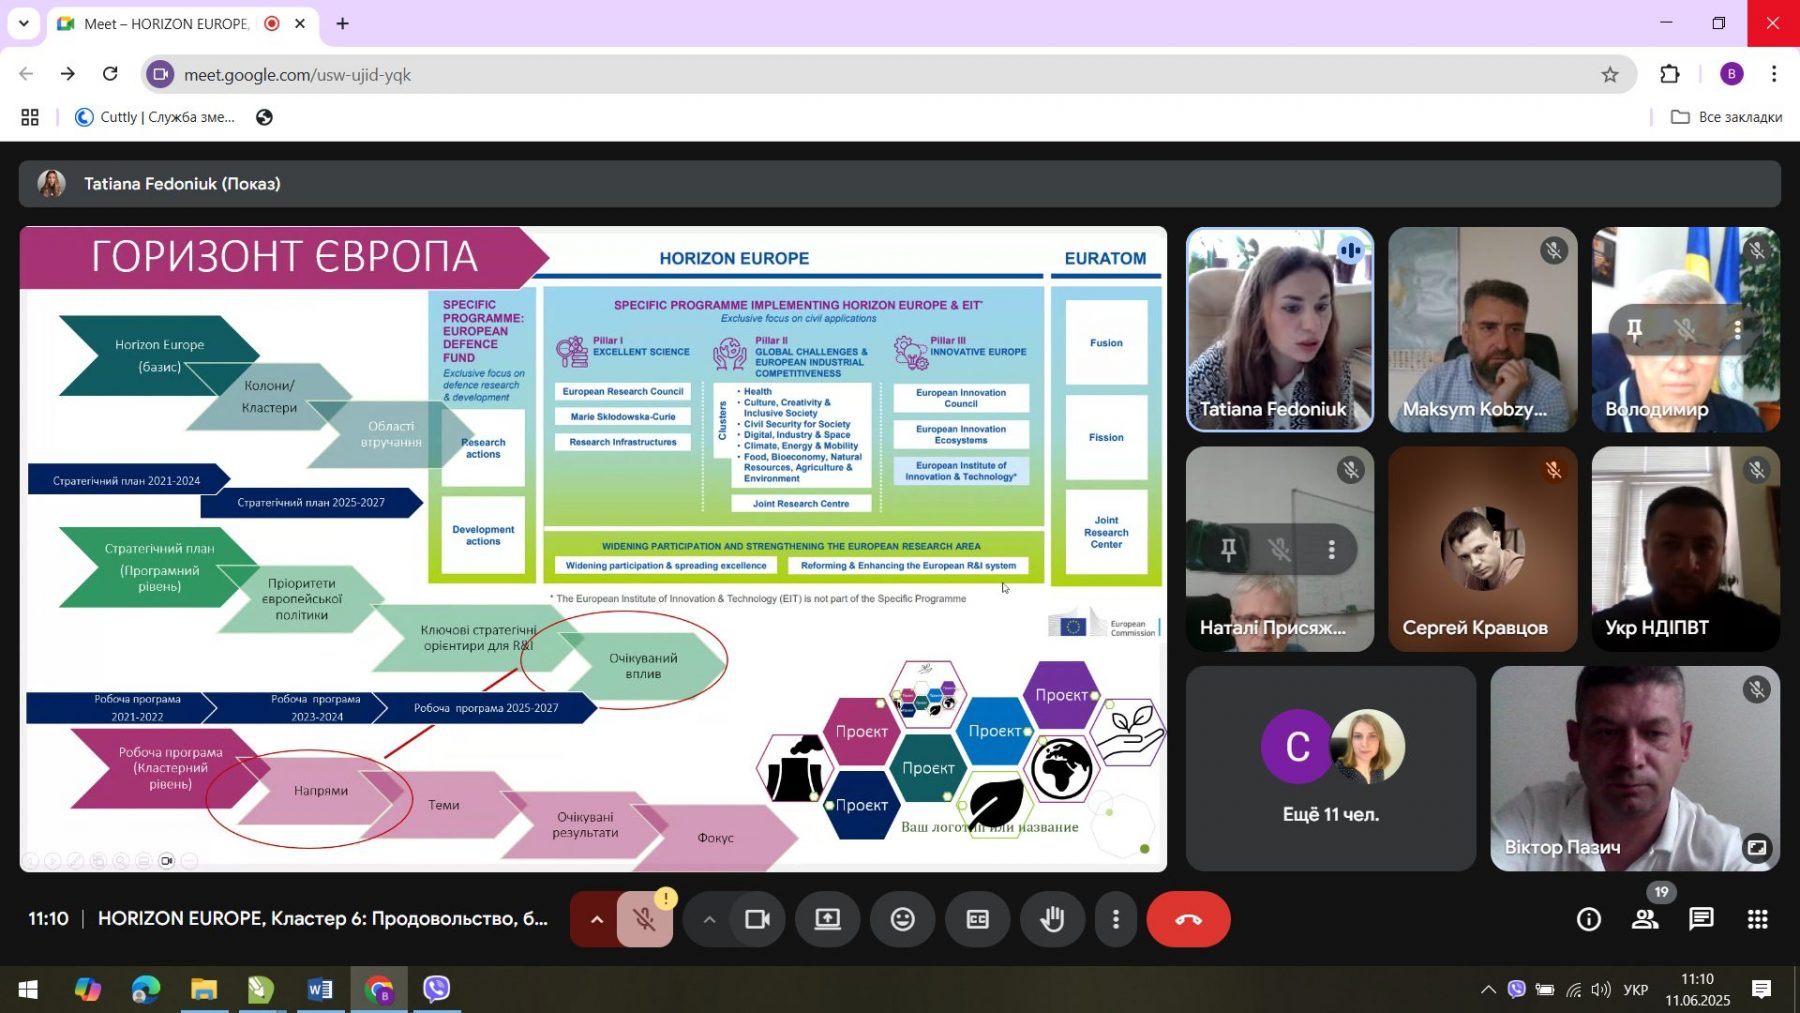Image resolution: width=1800 pixels, height=1013 pixels.
Task: Switch the УКР input language
Action: [1636, 990]
